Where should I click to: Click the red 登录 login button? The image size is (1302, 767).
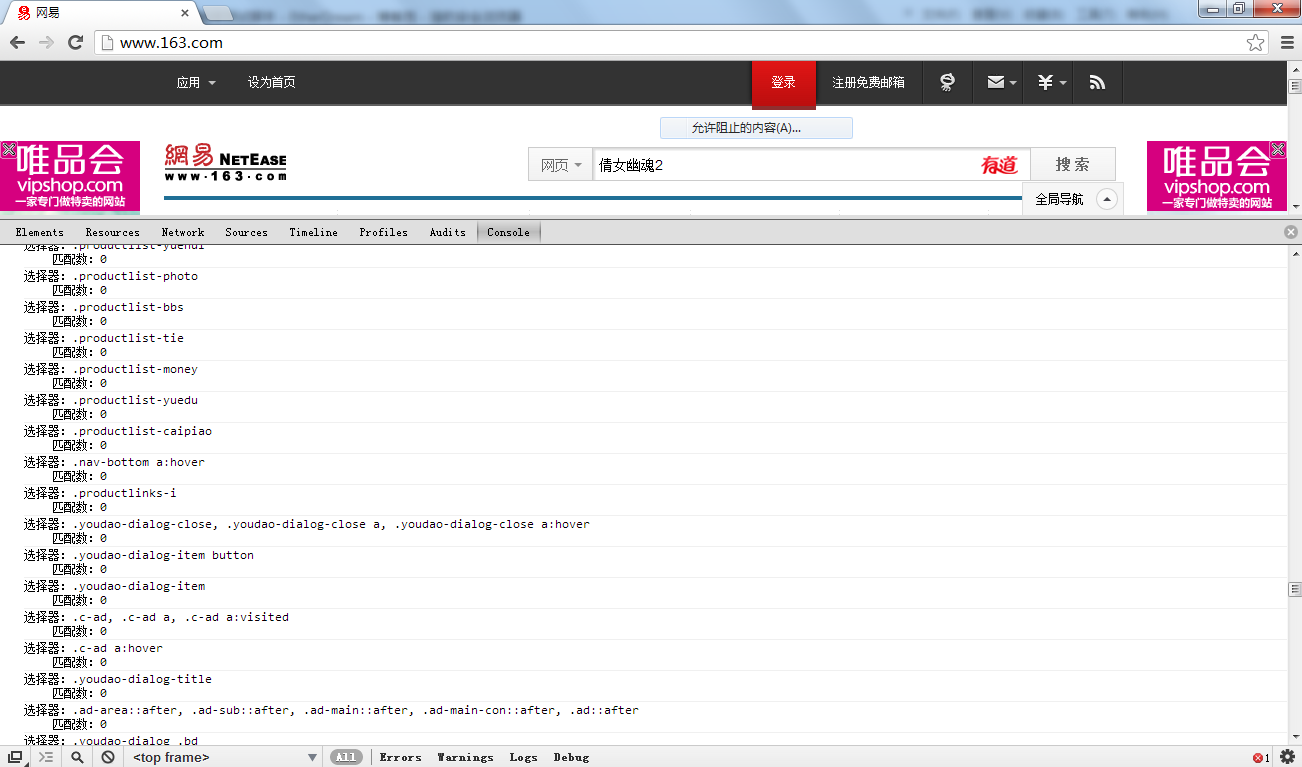783,83
